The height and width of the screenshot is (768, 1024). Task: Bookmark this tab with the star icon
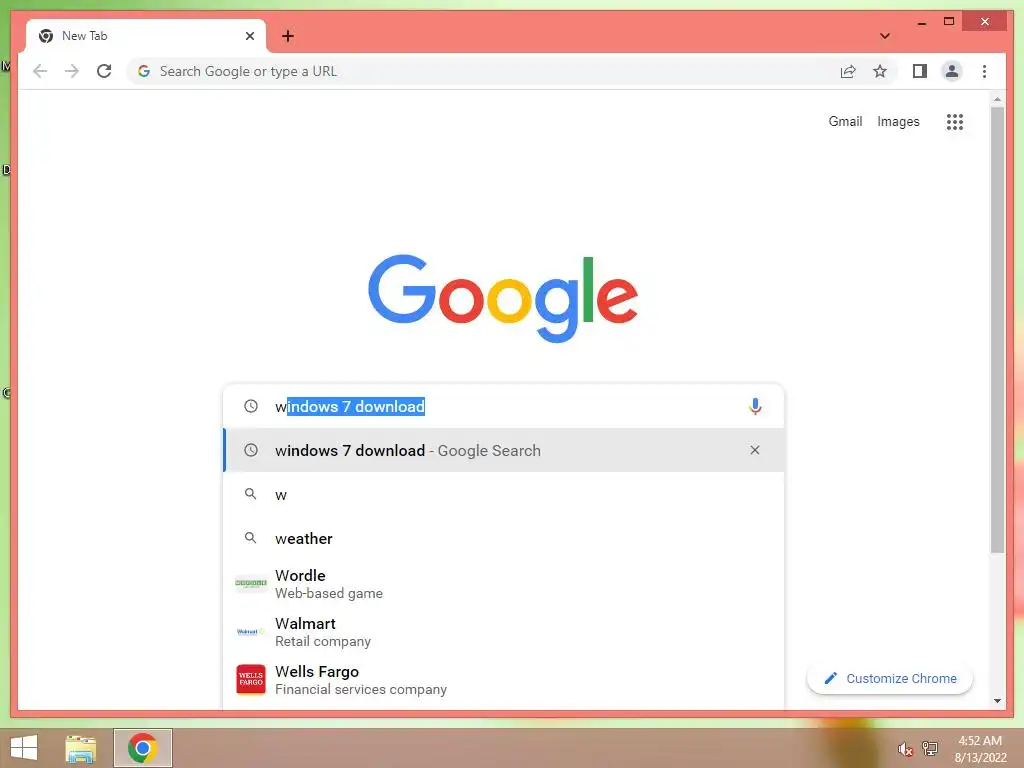[x=880, y=71]
